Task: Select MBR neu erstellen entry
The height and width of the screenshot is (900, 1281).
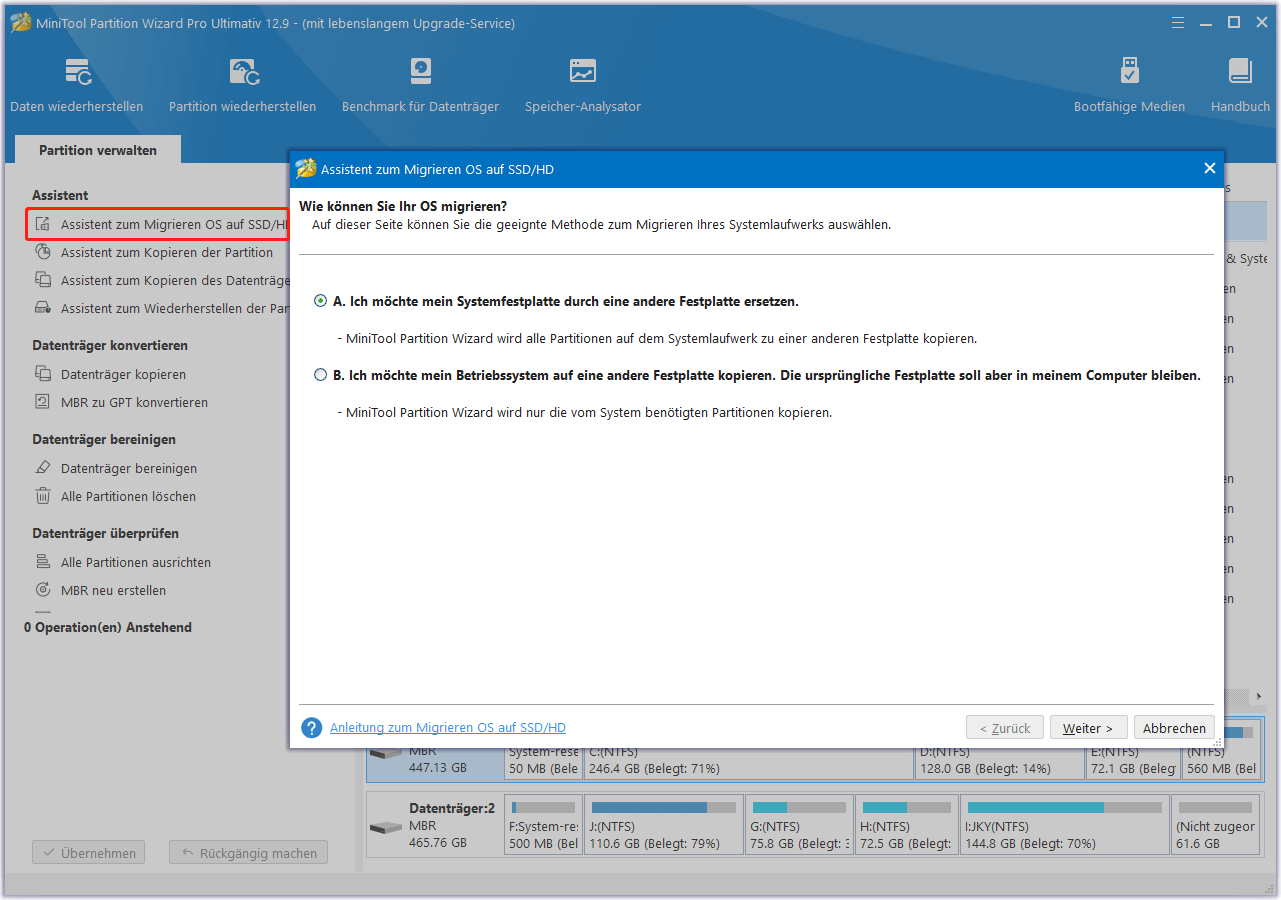Action: [x=113, y=591]
